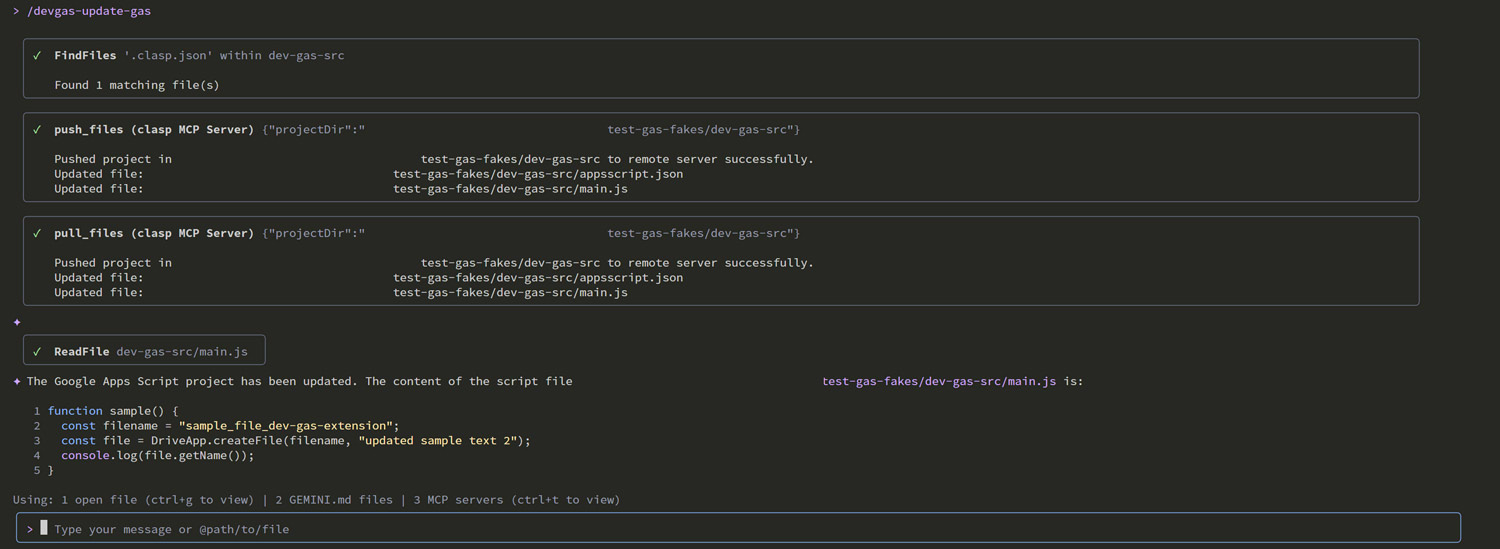Click the push_files (clasp MCP Server) label
Viewport: 1500px width, 549px height.
pos(154,130)
